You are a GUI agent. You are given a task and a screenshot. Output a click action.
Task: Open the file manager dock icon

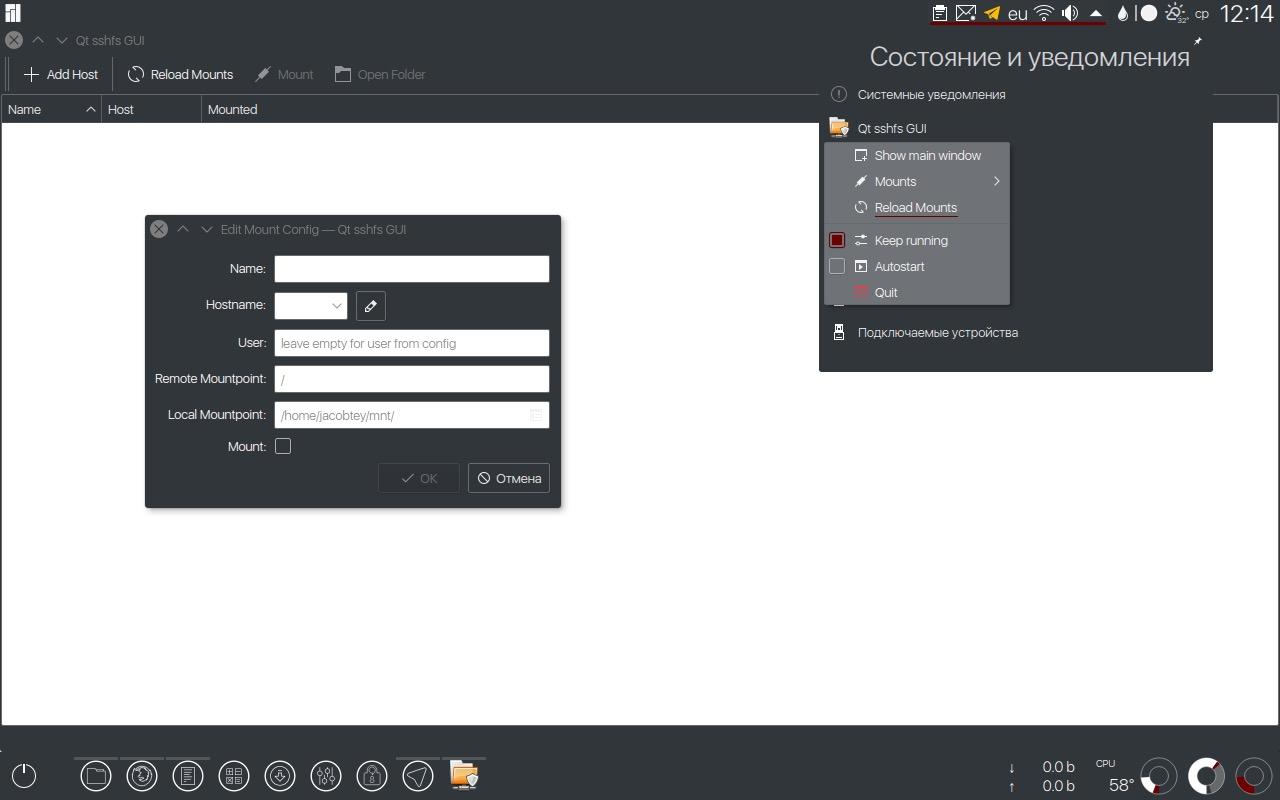coord(96,775)
